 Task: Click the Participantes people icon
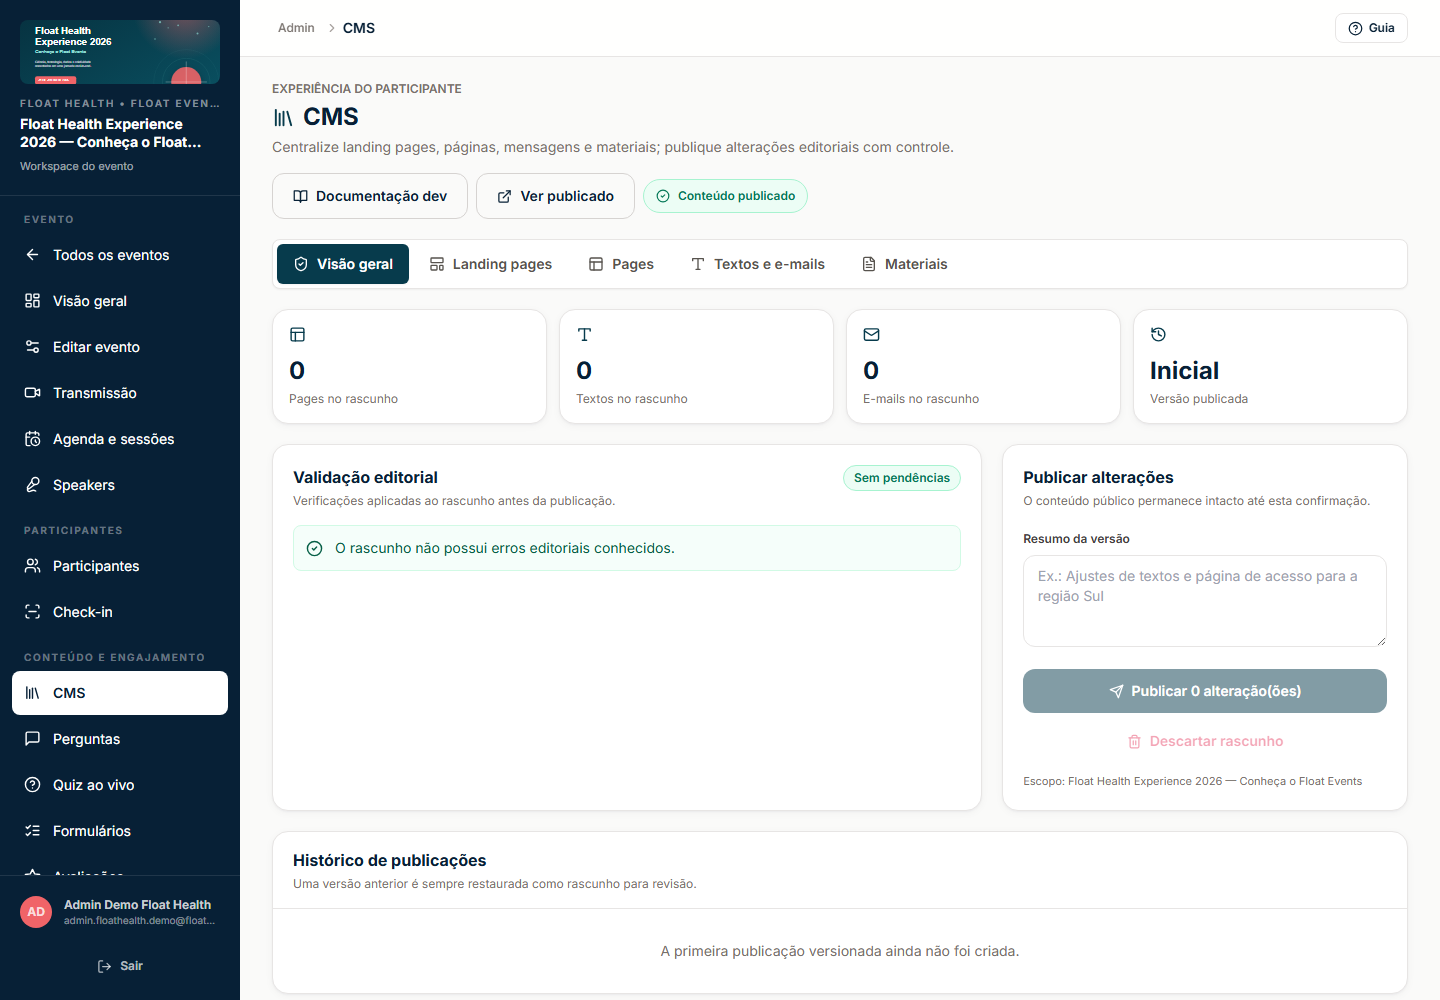coord(32,566)
